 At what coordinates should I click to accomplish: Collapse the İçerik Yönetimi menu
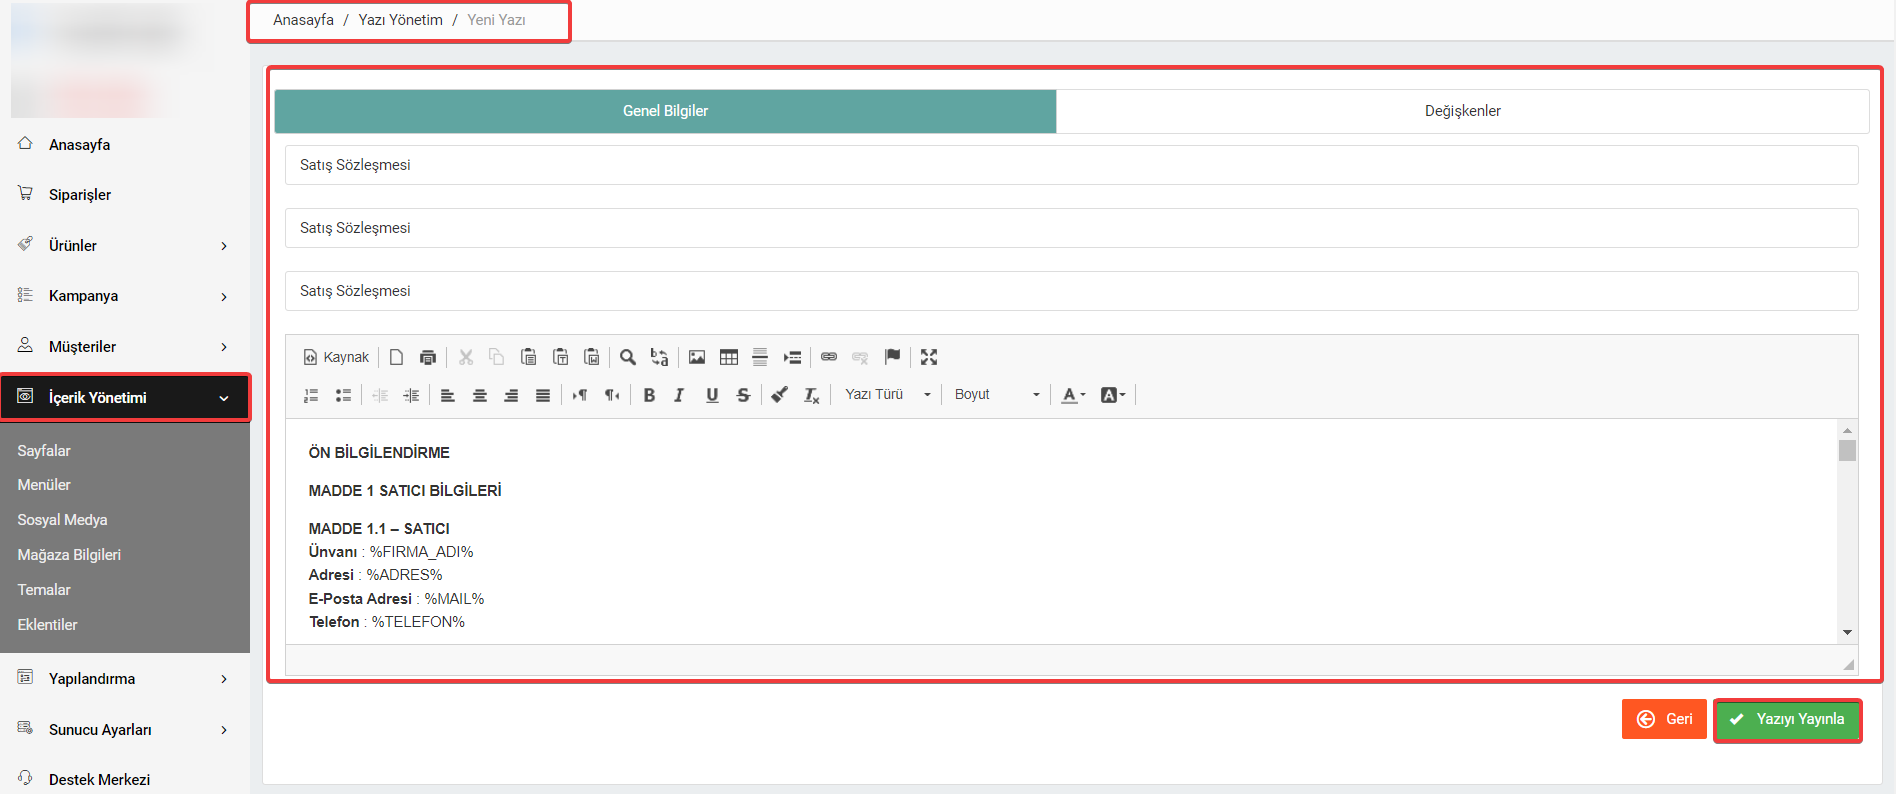click(x=125, y=398)
